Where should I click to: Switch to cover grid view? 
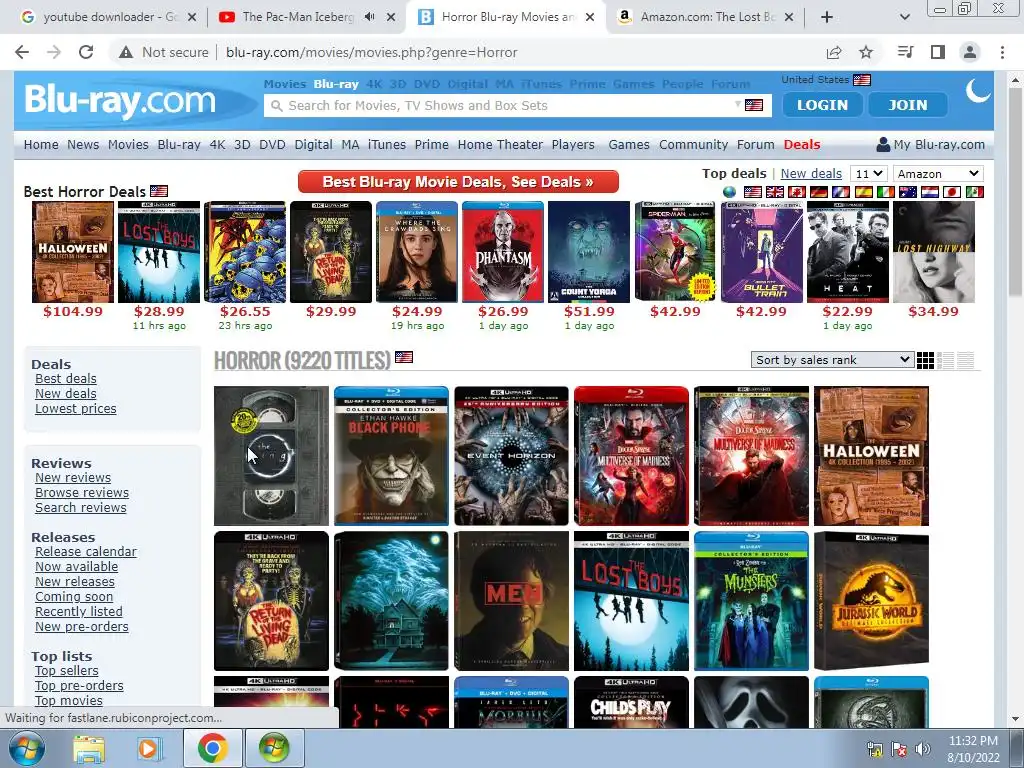(925, 360)
